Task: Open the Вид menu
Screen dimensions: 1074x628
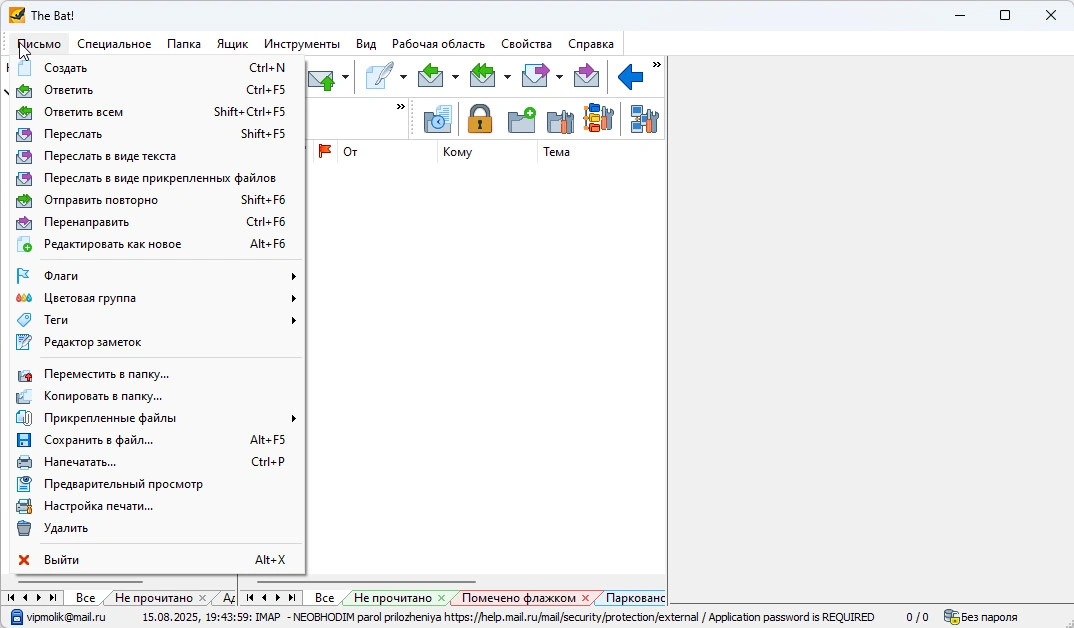Action: click(366, 44)
